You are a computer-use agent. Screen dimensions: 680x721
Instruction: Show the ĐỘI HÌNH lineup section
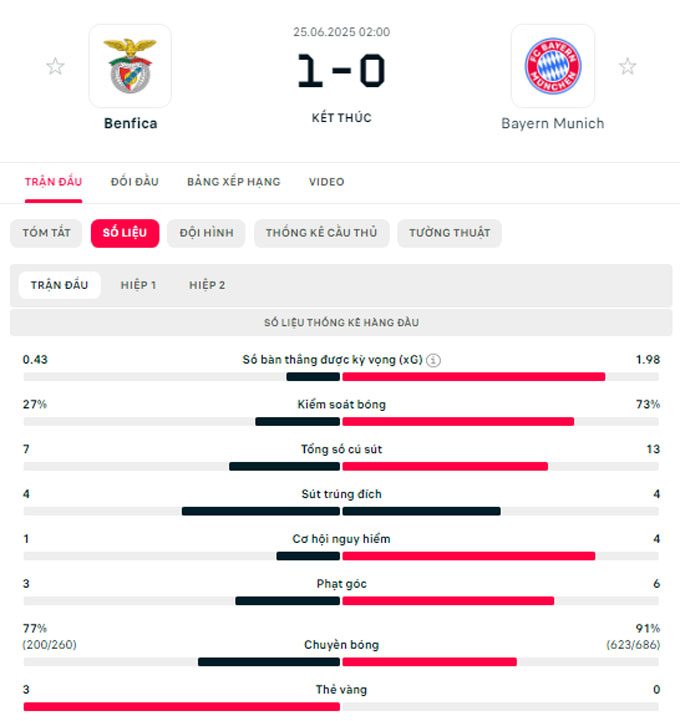point(206,233)
